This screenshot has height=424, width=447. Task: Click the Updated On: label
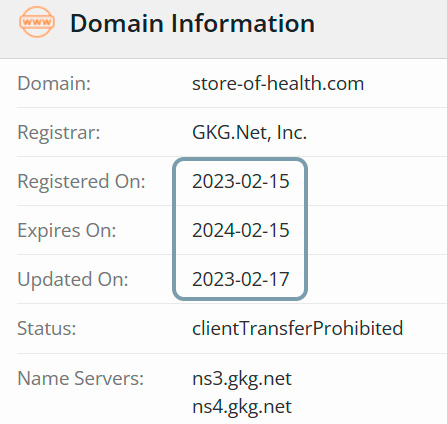[73, 279]
